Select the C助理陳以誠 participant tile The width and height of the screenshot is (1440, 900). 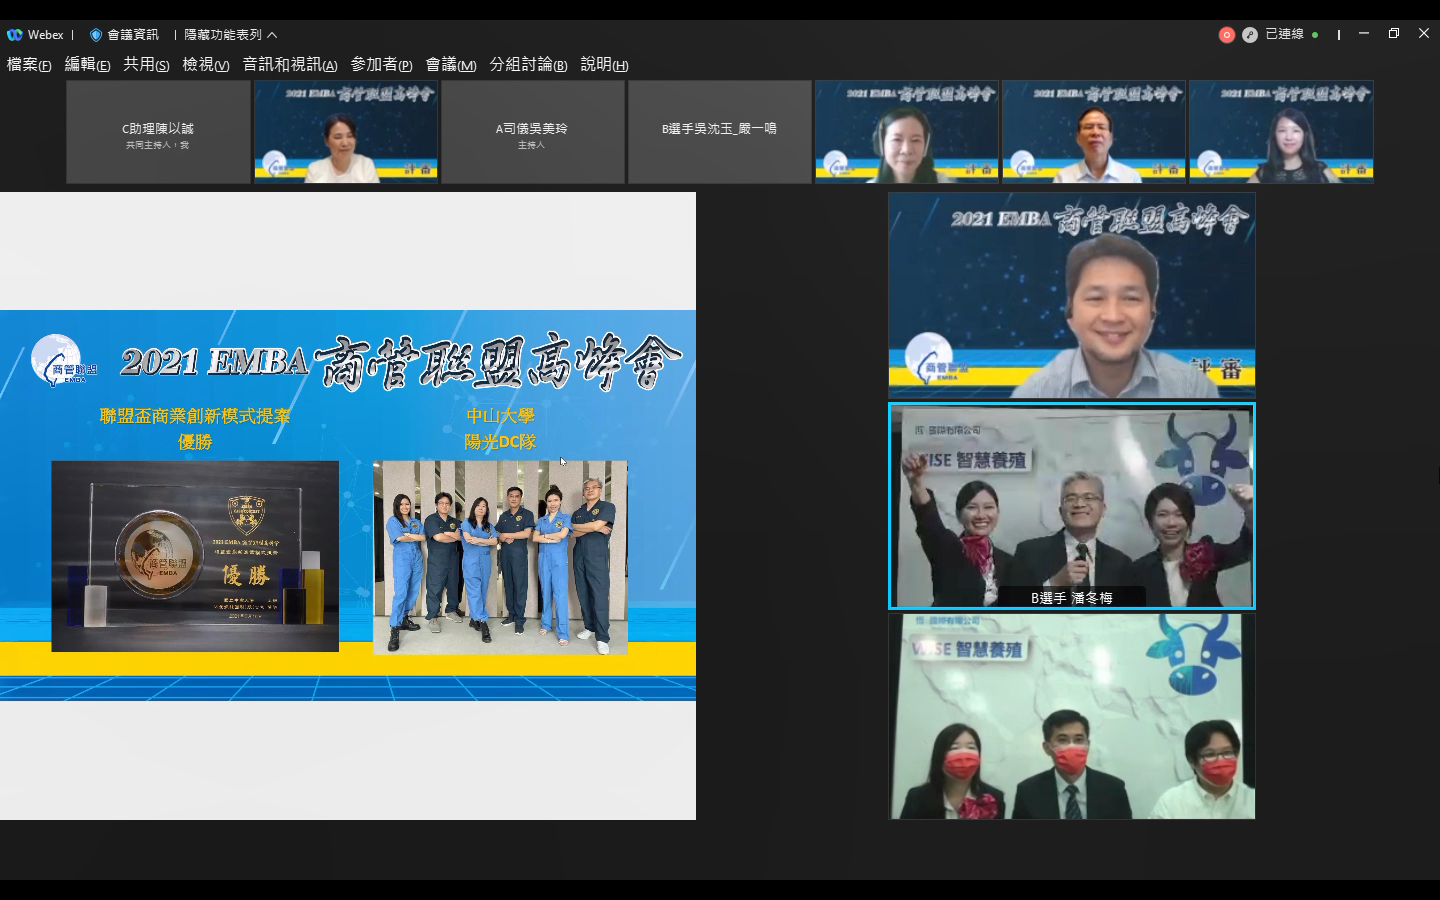point(158,132)
